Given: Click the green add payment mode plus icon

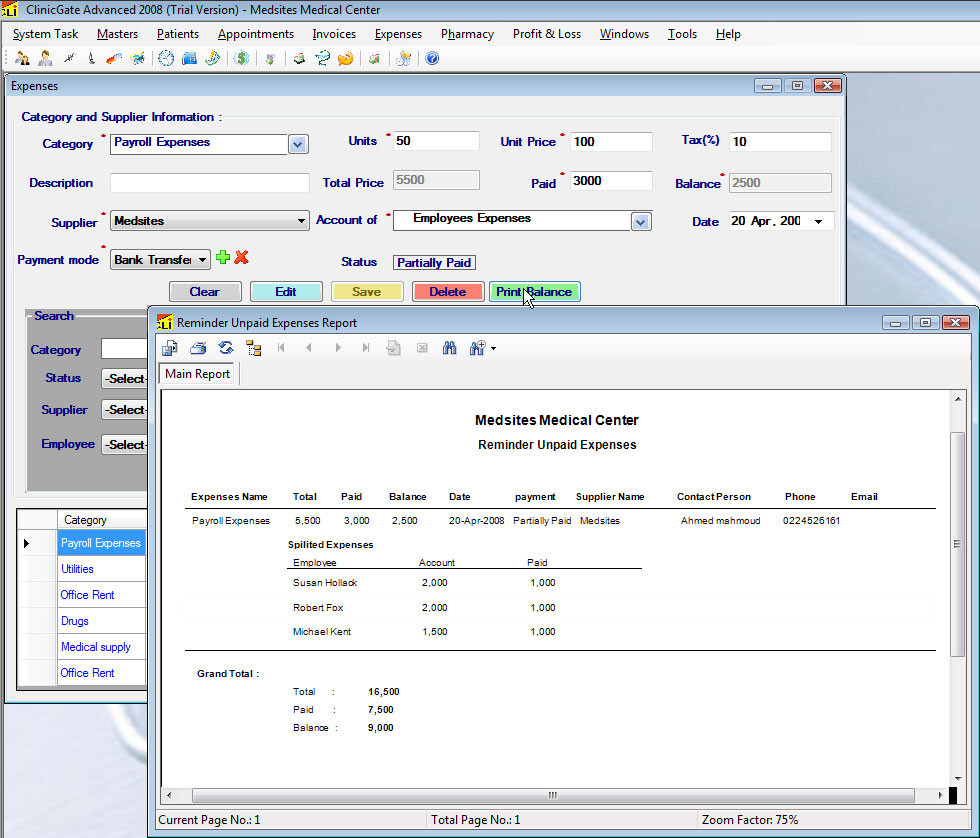Looking at the screenshot, I should [222, 257].
